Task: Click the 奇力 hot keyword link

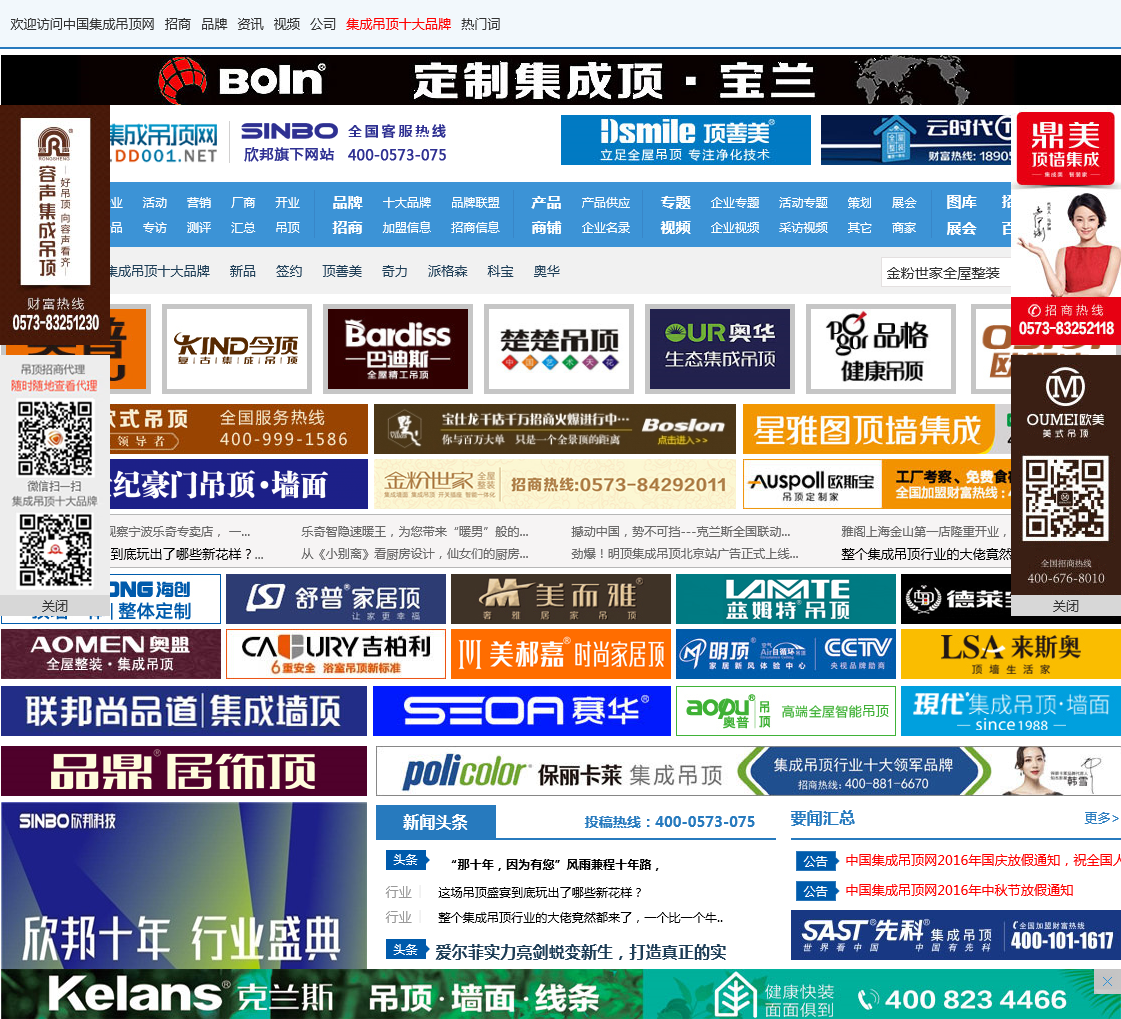Action: point(395,272)
